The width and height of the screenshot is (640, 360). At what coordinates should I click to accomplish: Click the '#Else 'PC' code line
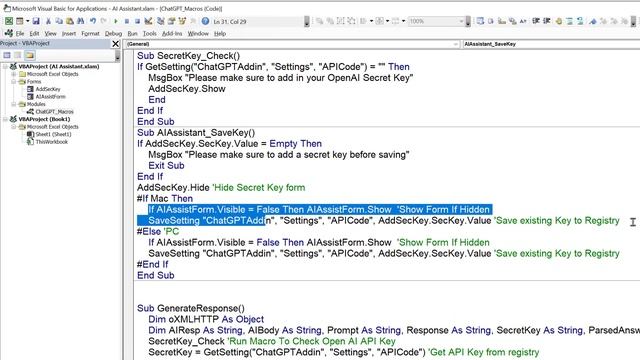158,231
